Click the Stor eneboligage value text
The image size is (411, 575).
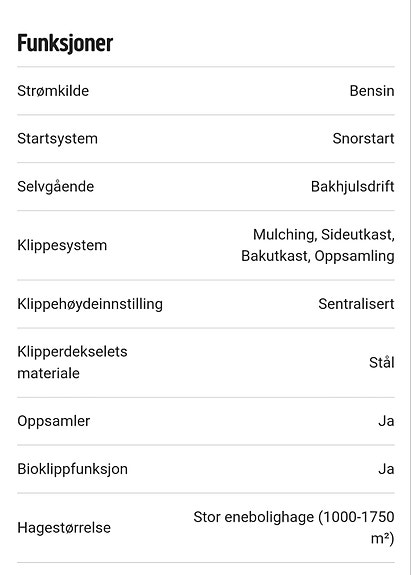click(x=294, y=528)
